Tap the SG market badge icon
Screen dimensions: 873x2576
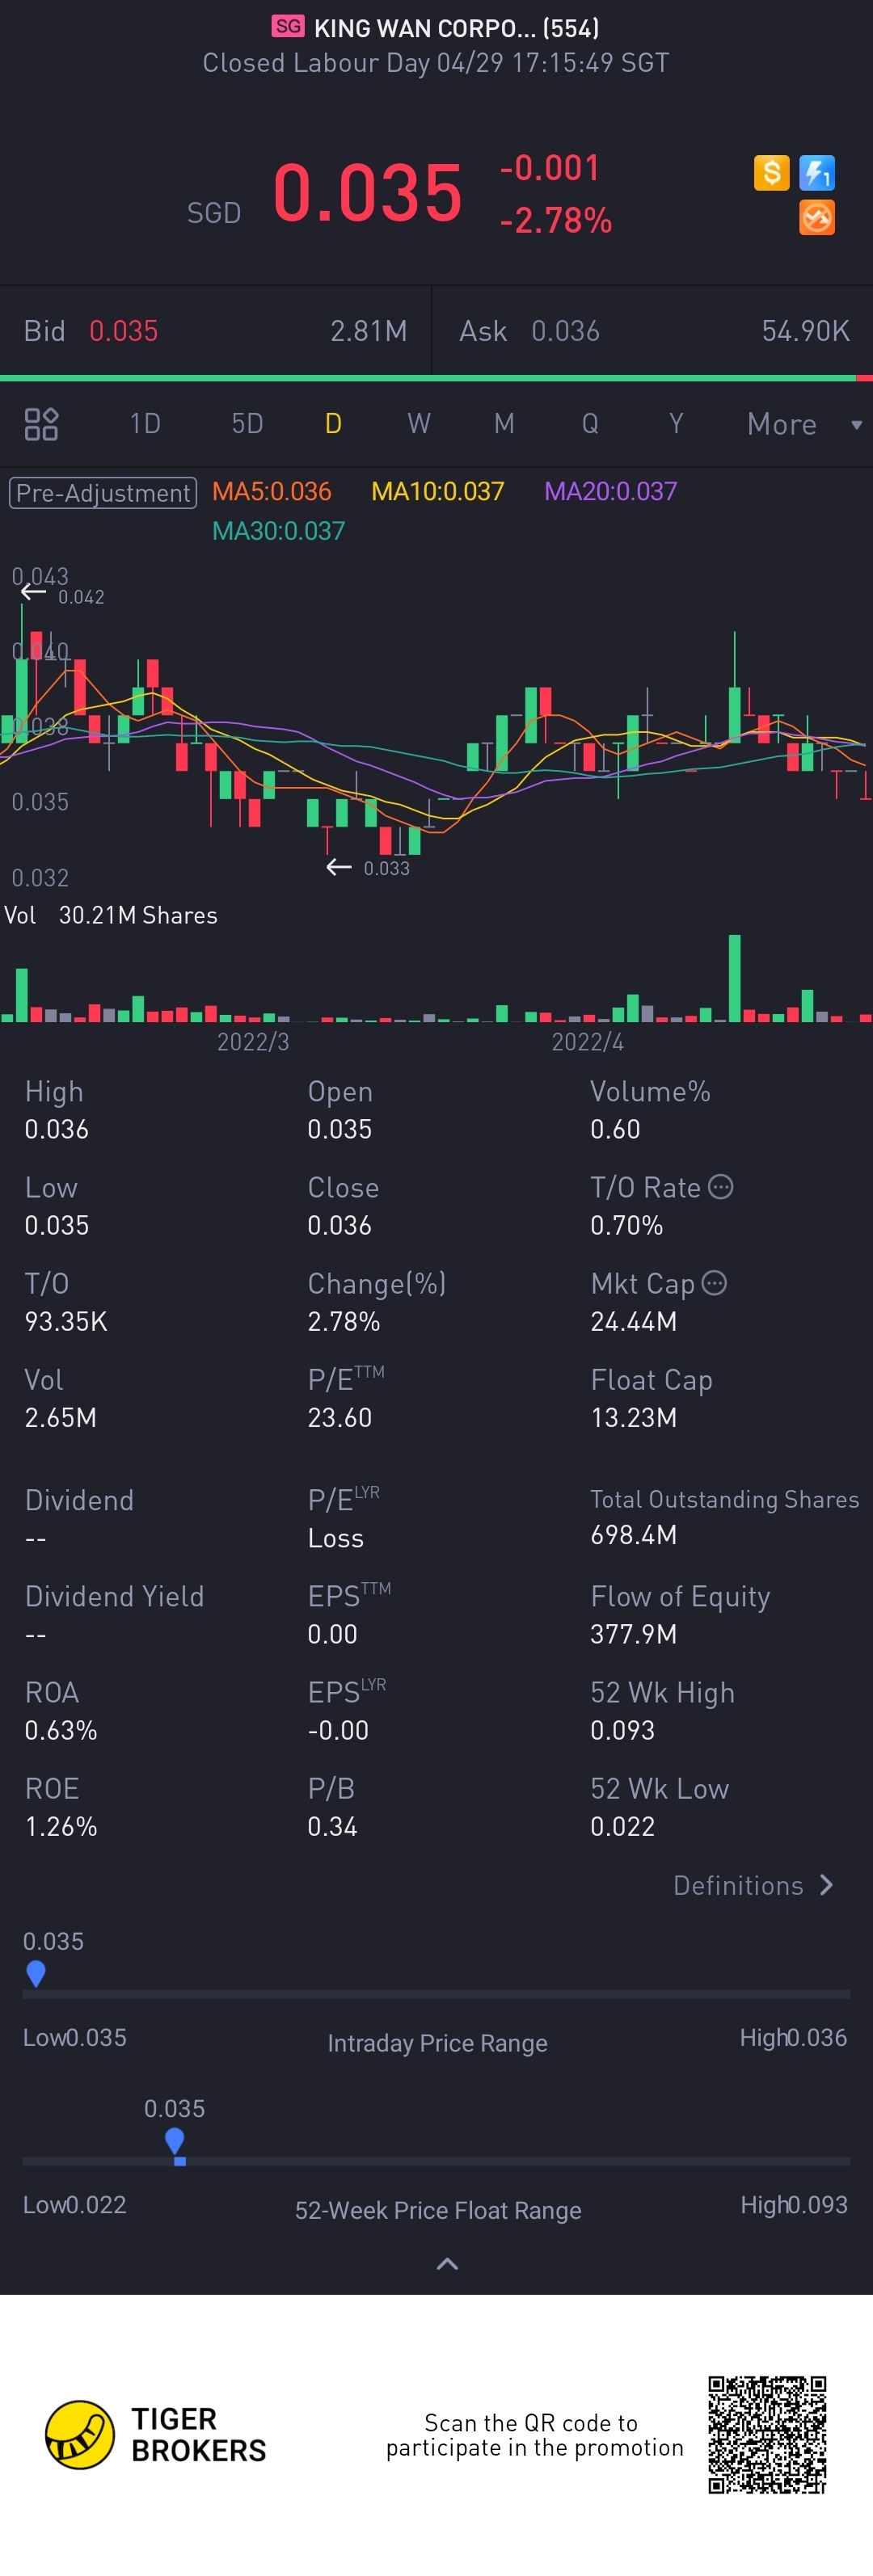(x=288, y=27)
